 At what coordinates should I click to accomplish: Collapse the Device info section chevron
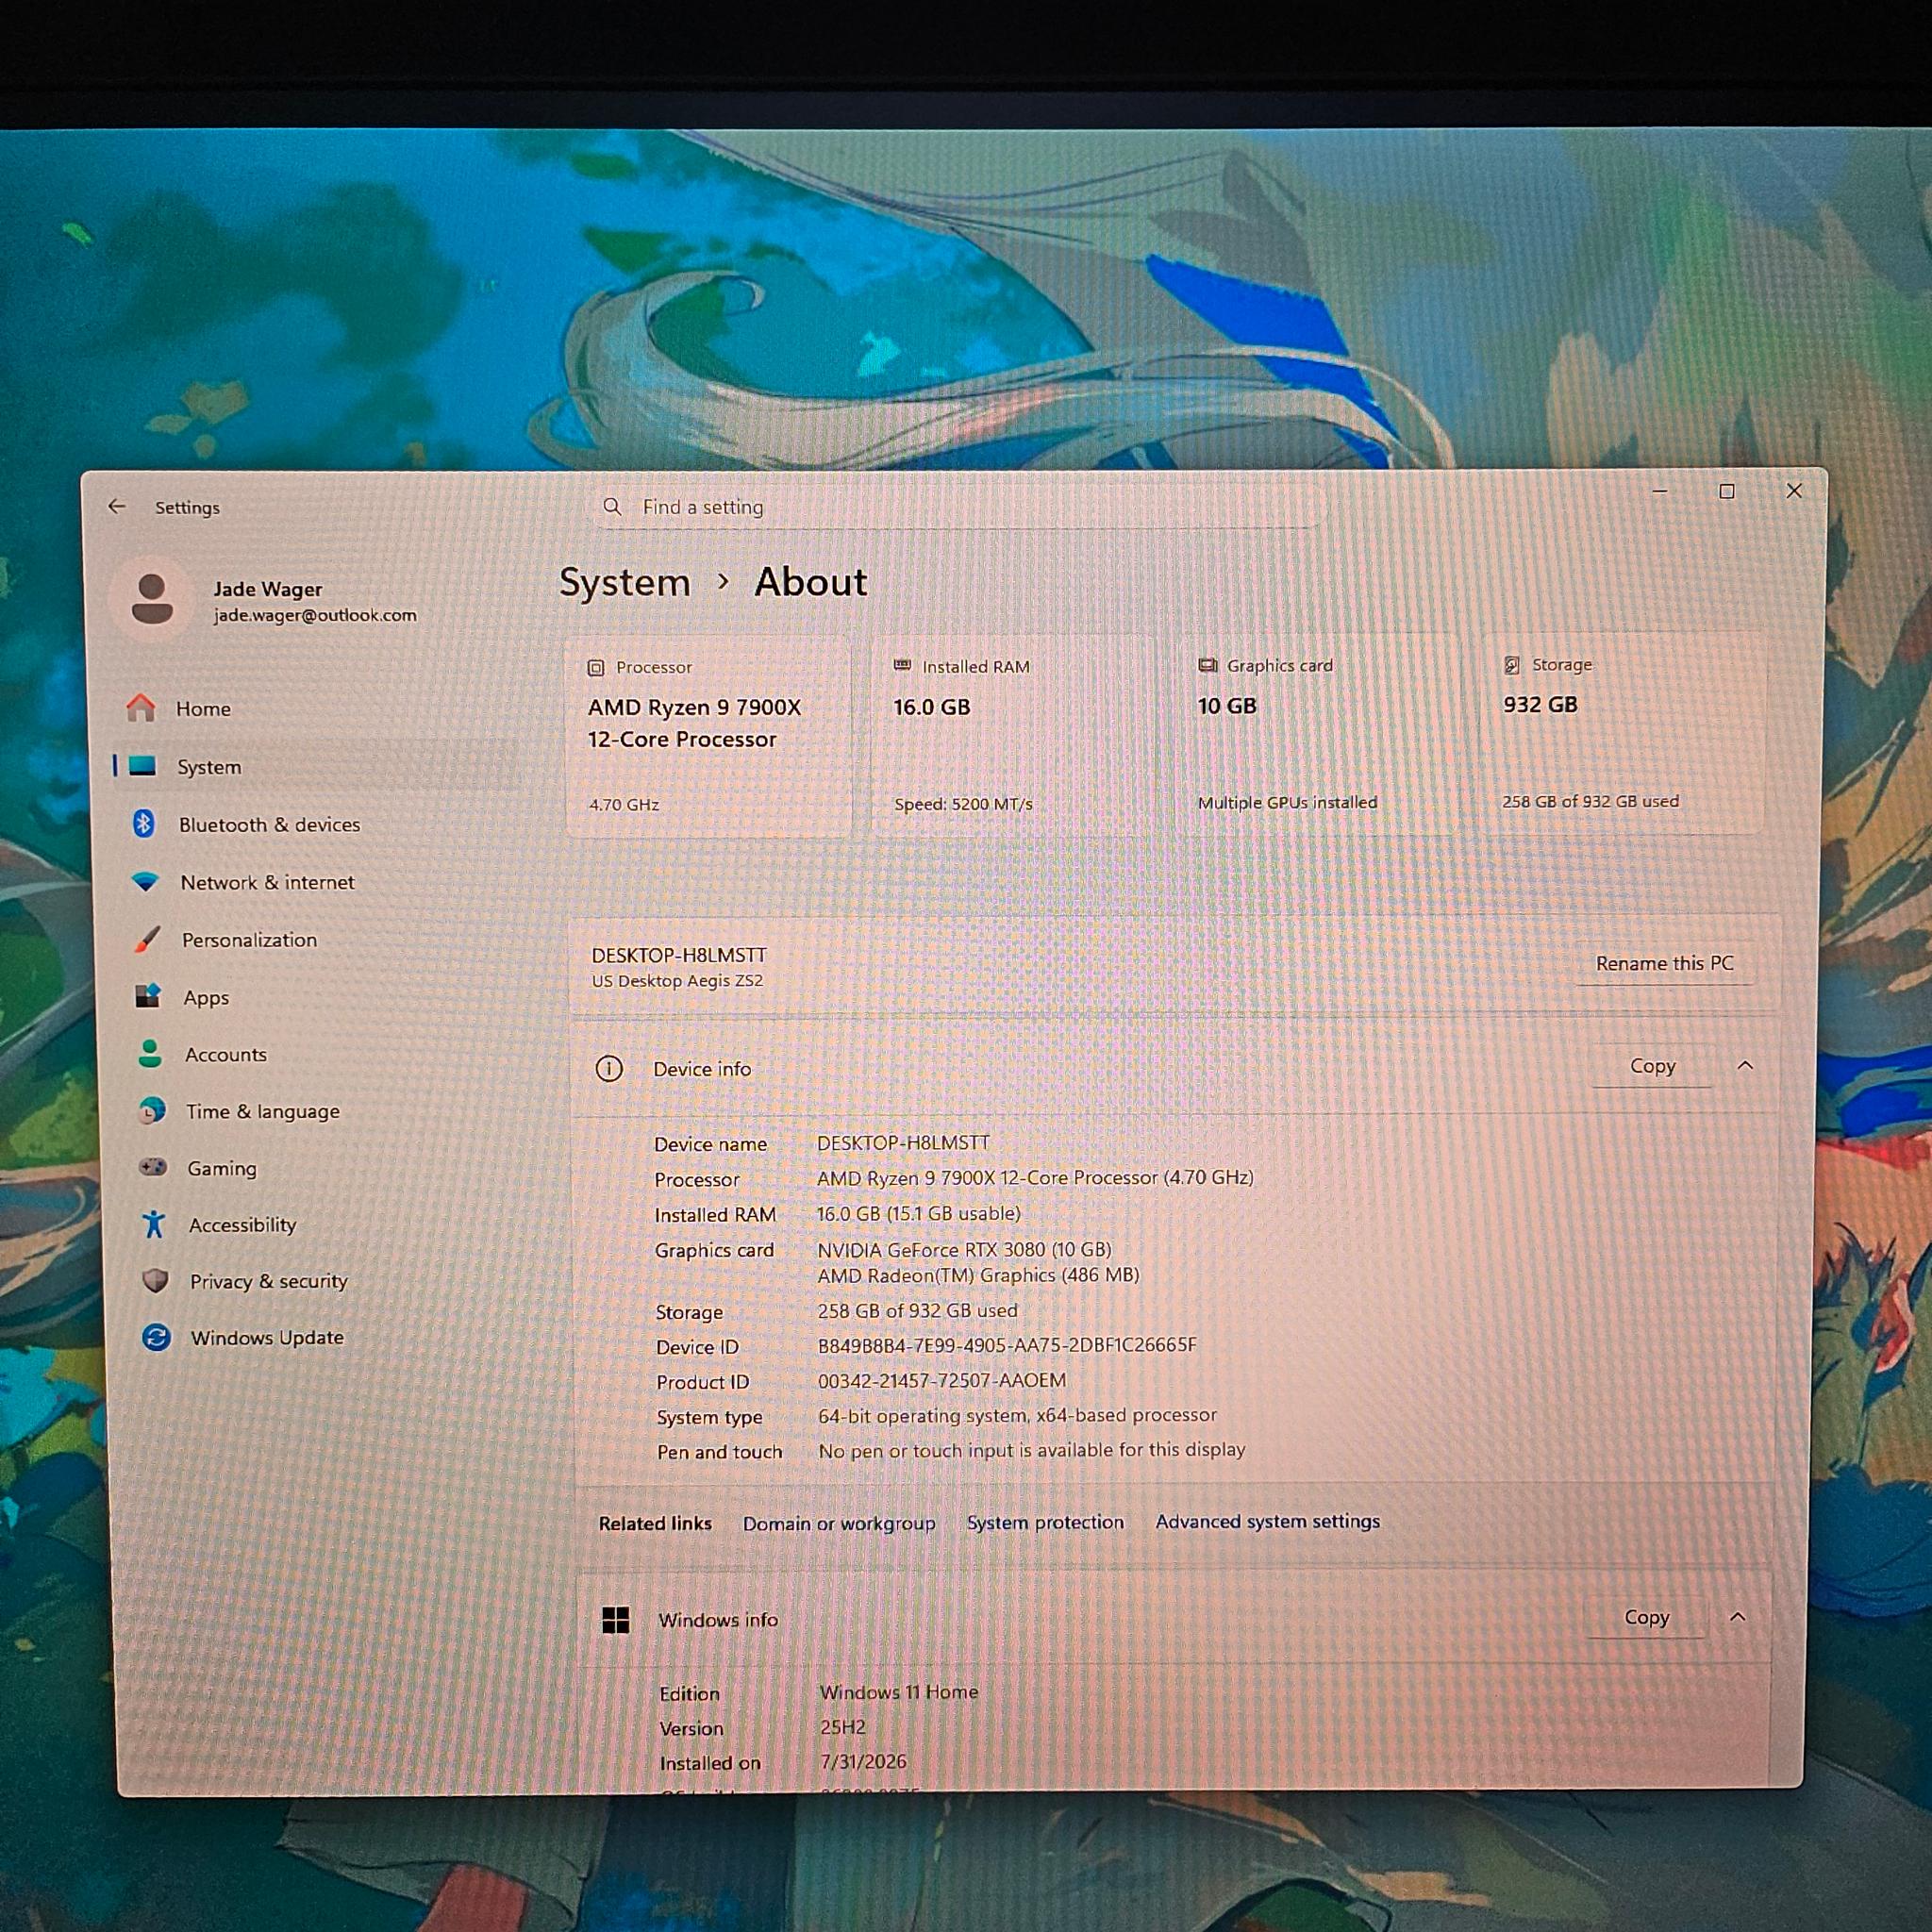point(1745,1066)
